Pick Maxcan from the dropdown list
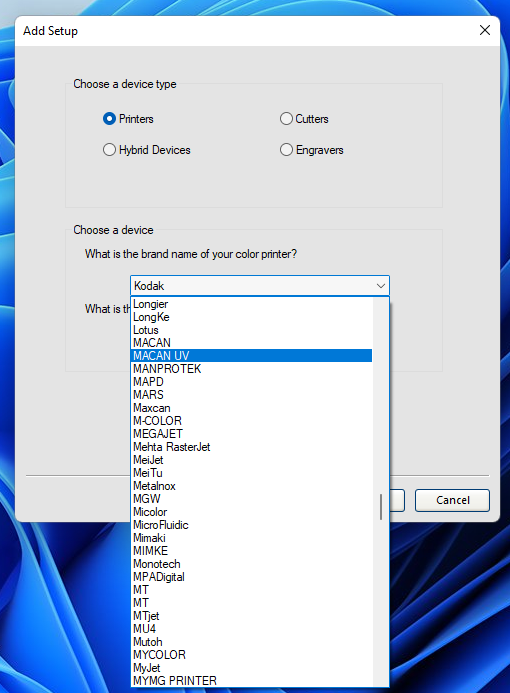510x693 pixels. pyautogui.click(x=251, y=408)
